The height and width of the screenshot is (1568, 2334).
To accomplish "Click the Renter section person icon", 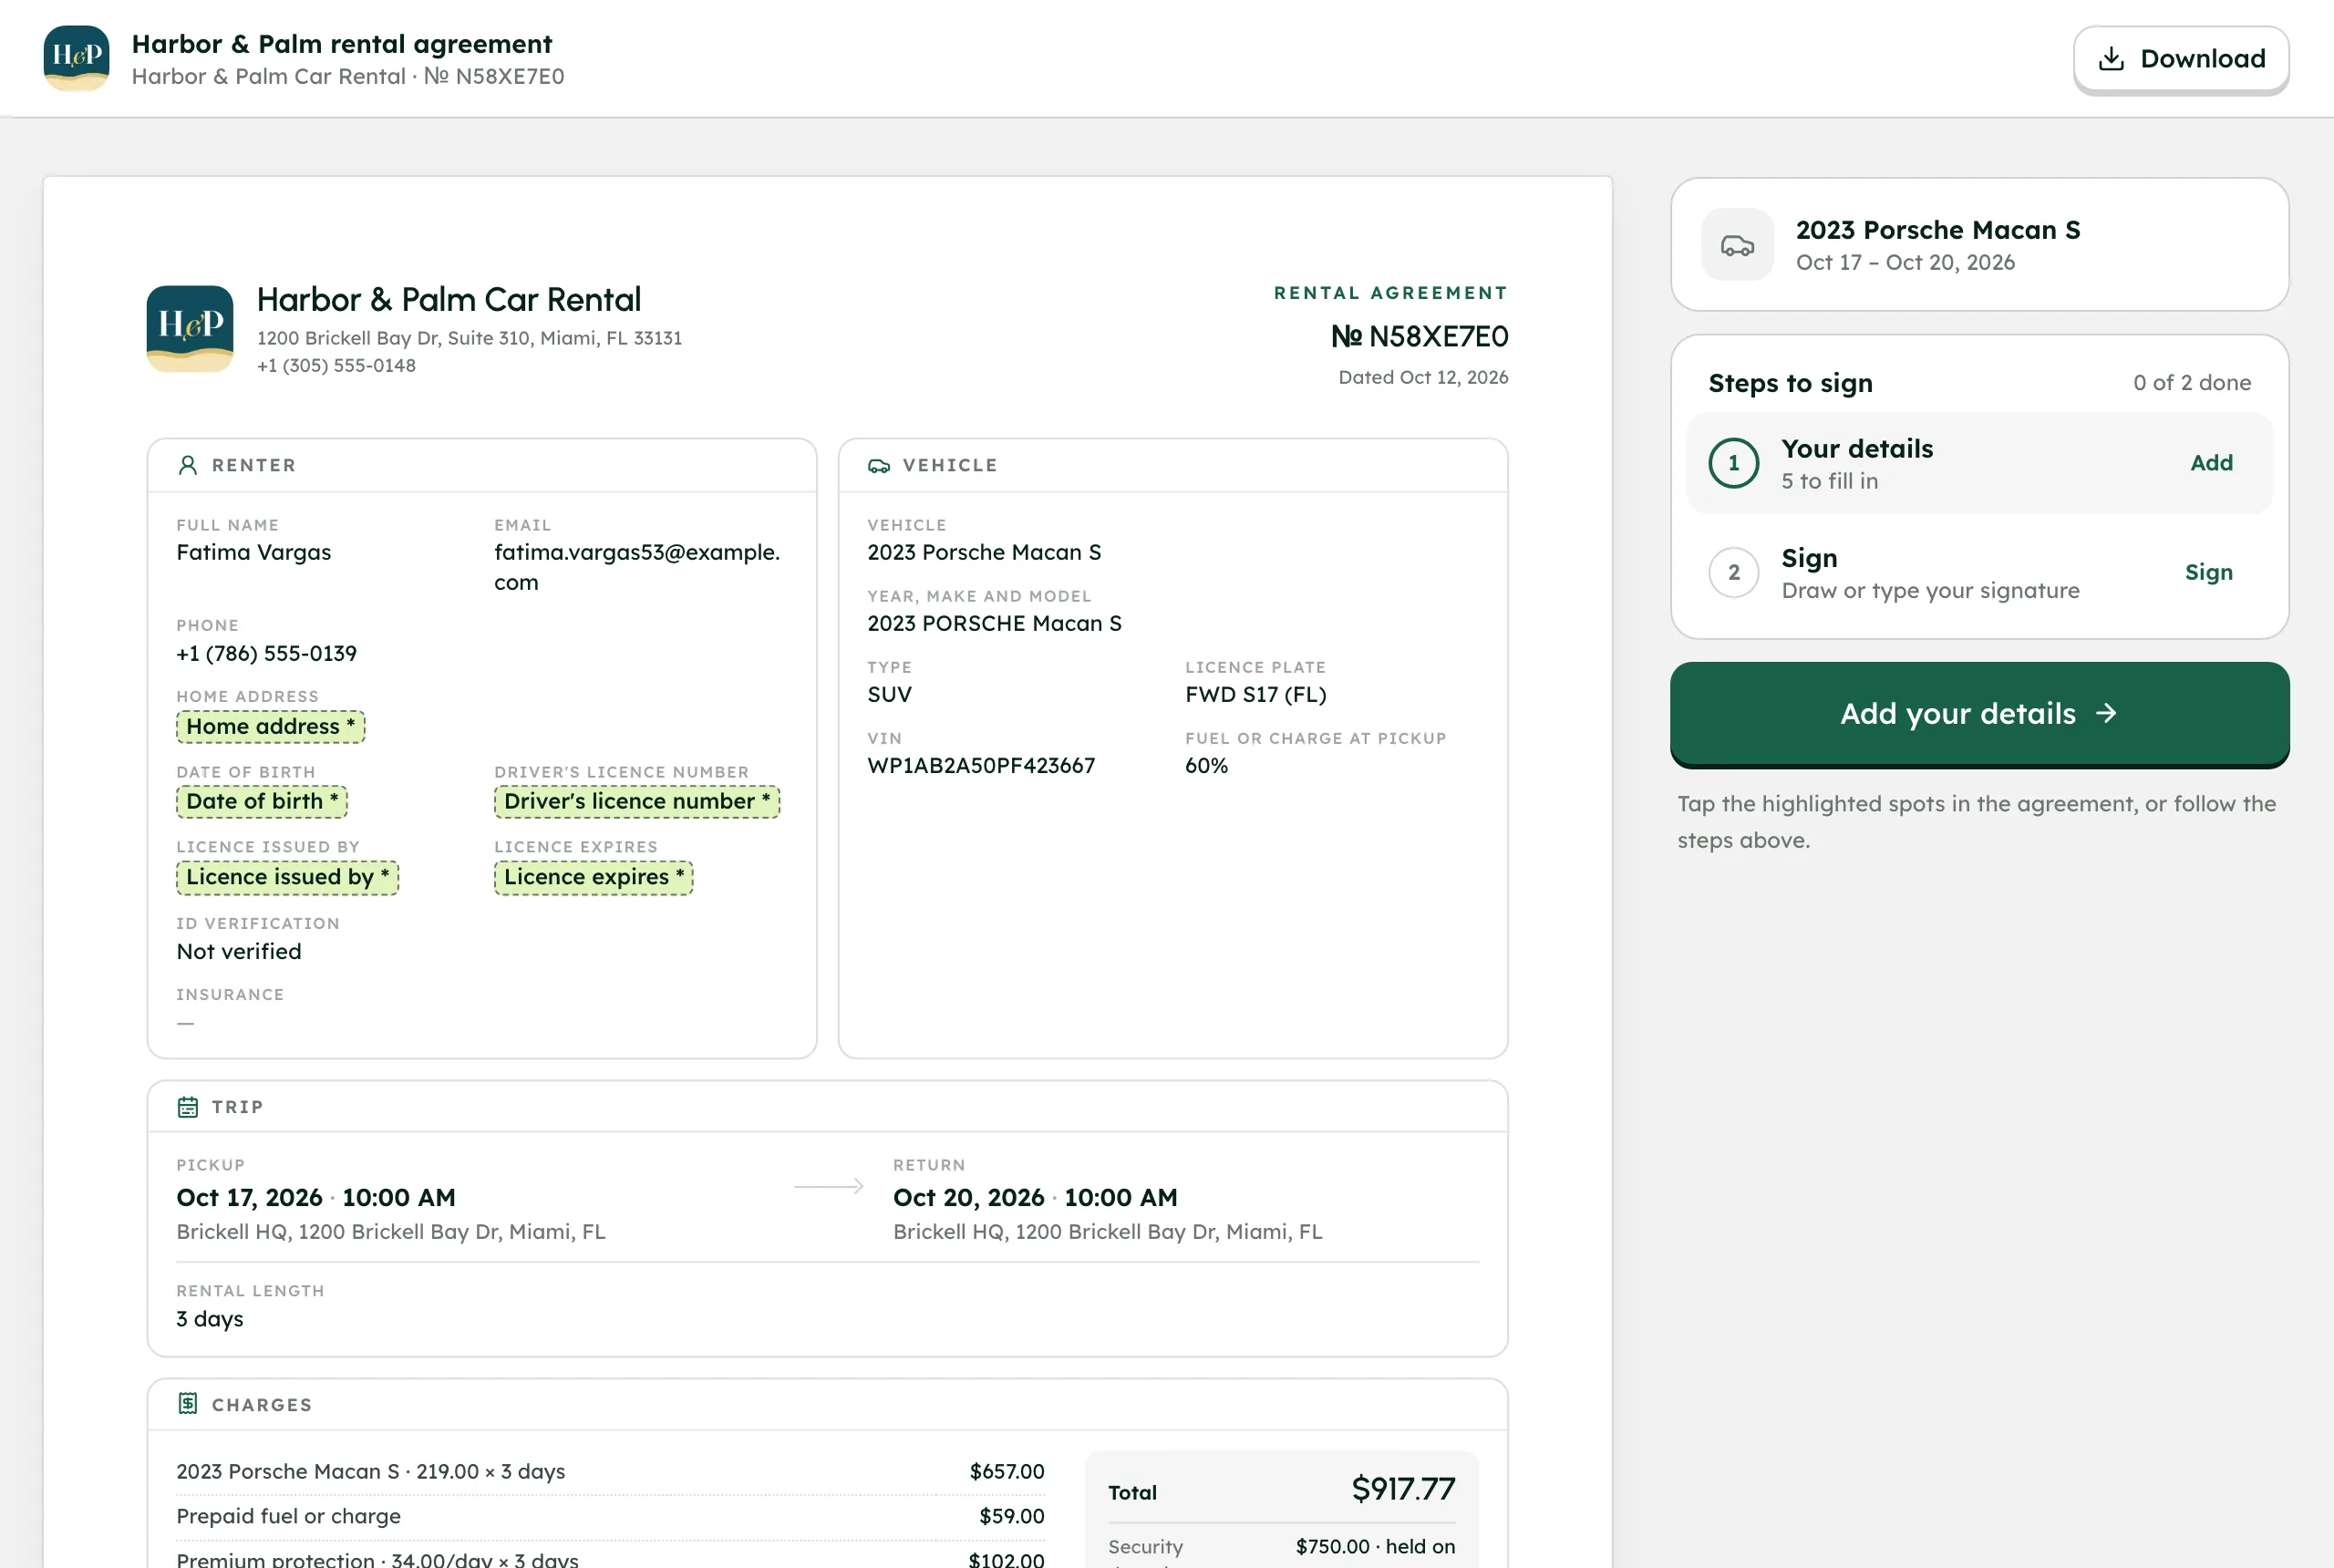I will [187, 465].
